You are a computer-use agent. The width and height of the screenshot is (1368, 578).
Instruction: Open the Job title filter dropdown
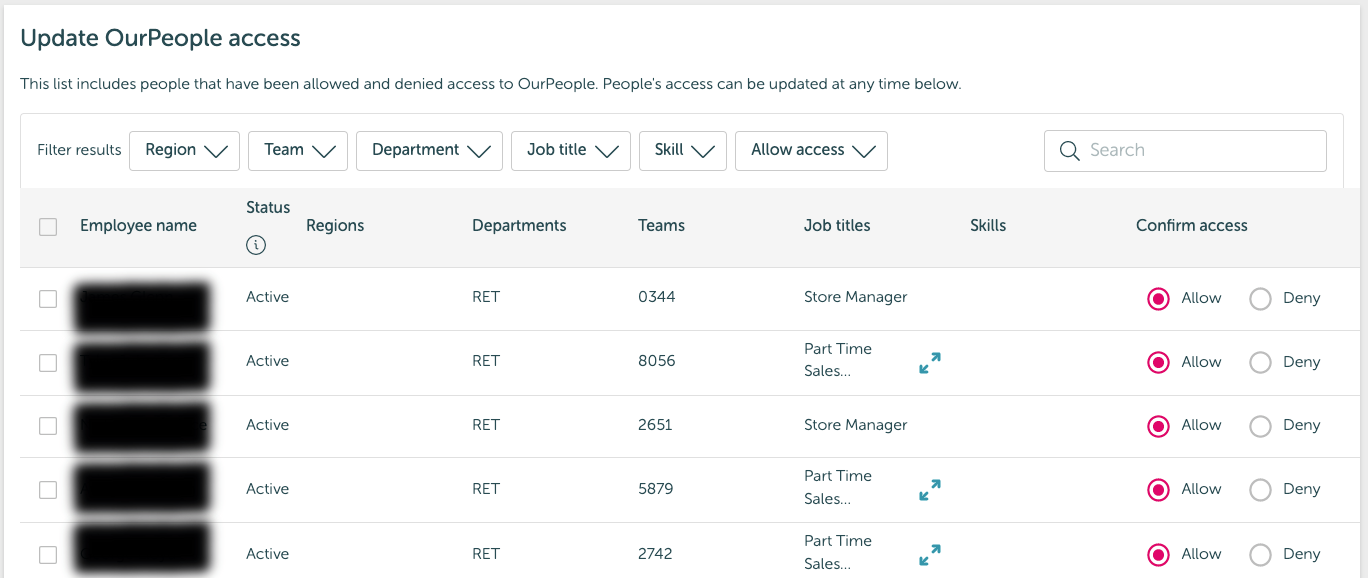point(571,151)
